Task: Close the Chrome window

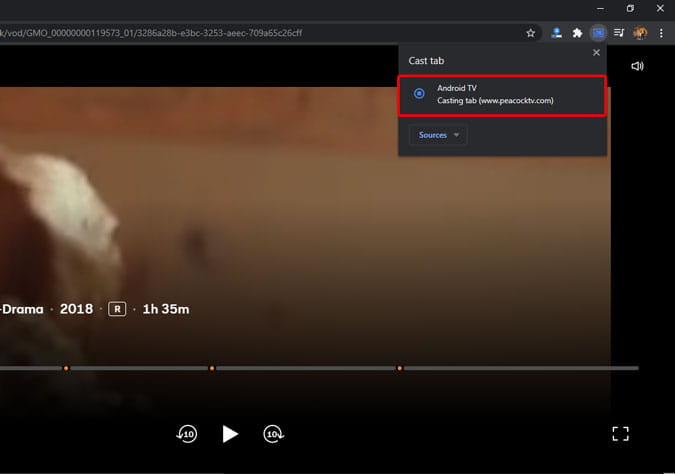Action: coord(660,9)
